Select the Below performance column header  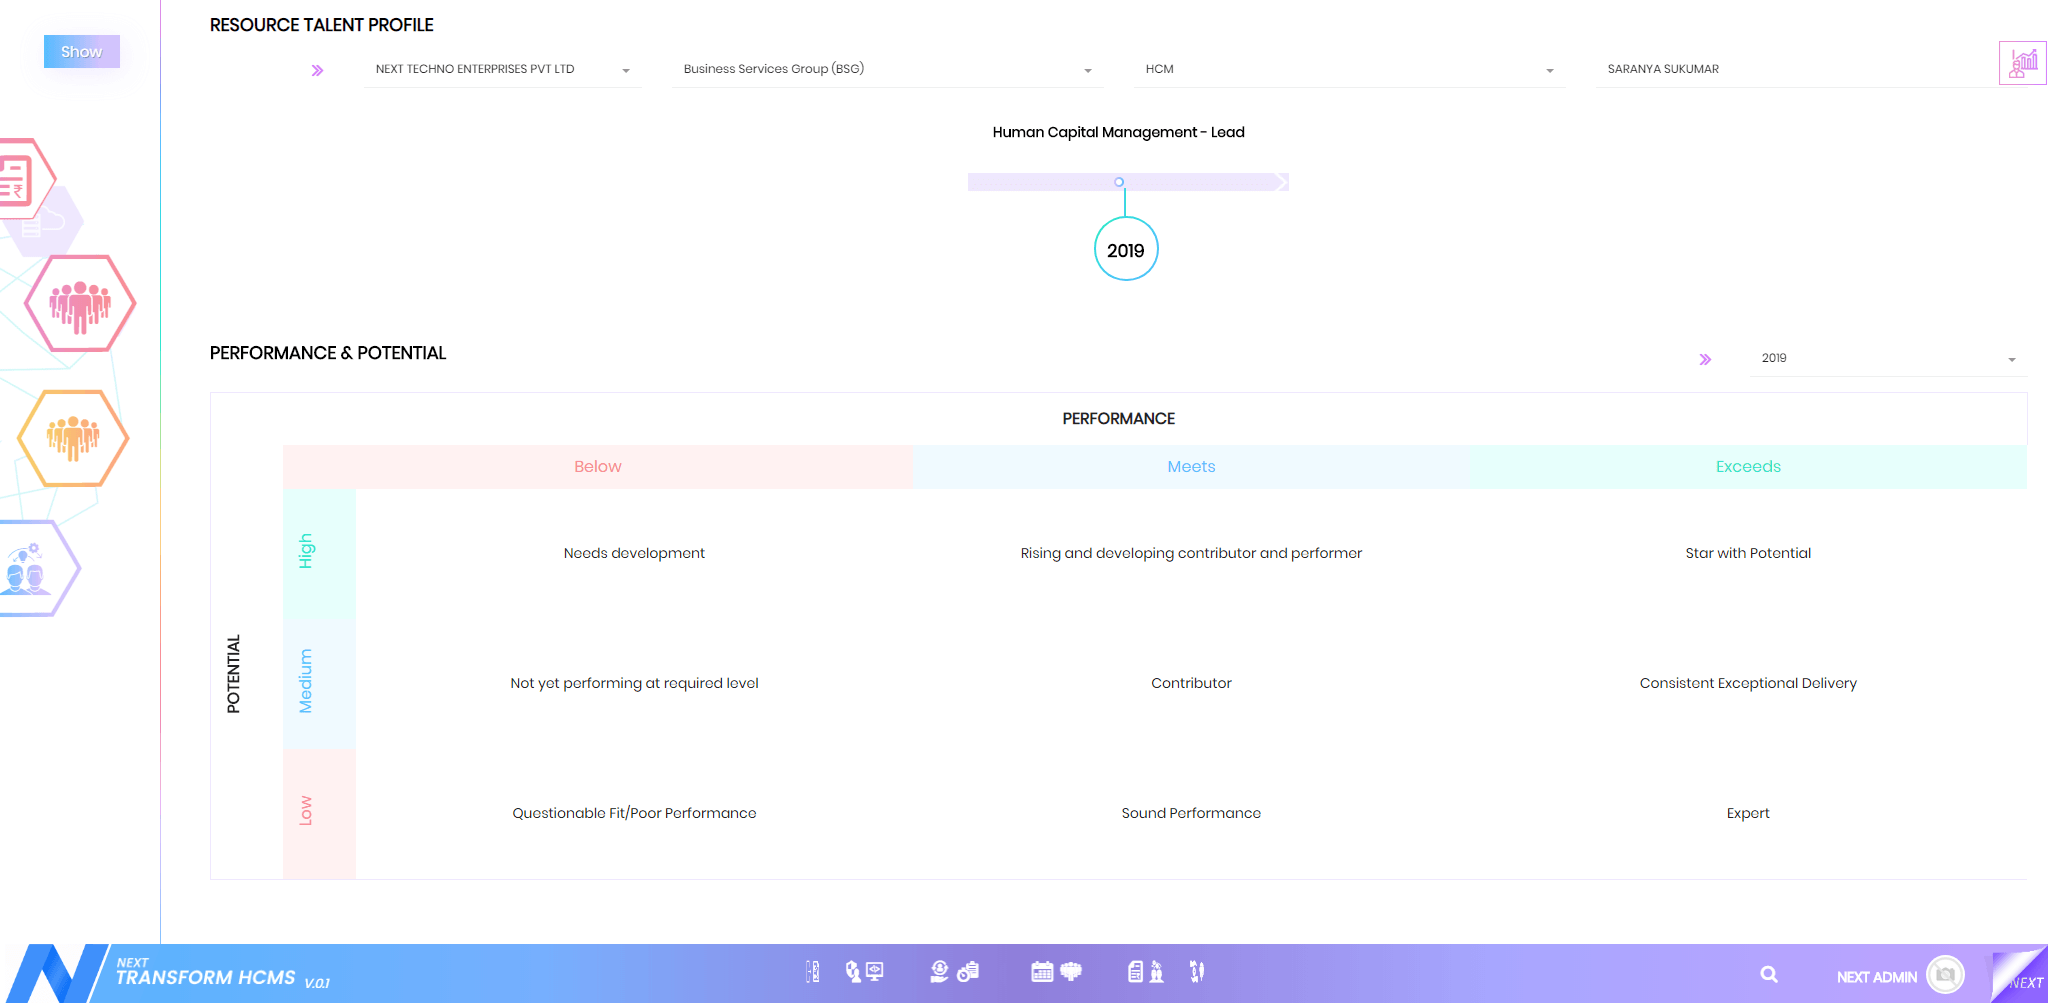click(x=598, y=467)
